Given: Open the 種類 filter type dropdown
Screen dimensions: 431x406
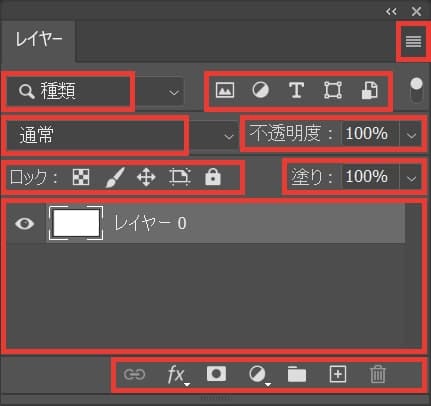Looking at the screenshot, I should point(95,92).
